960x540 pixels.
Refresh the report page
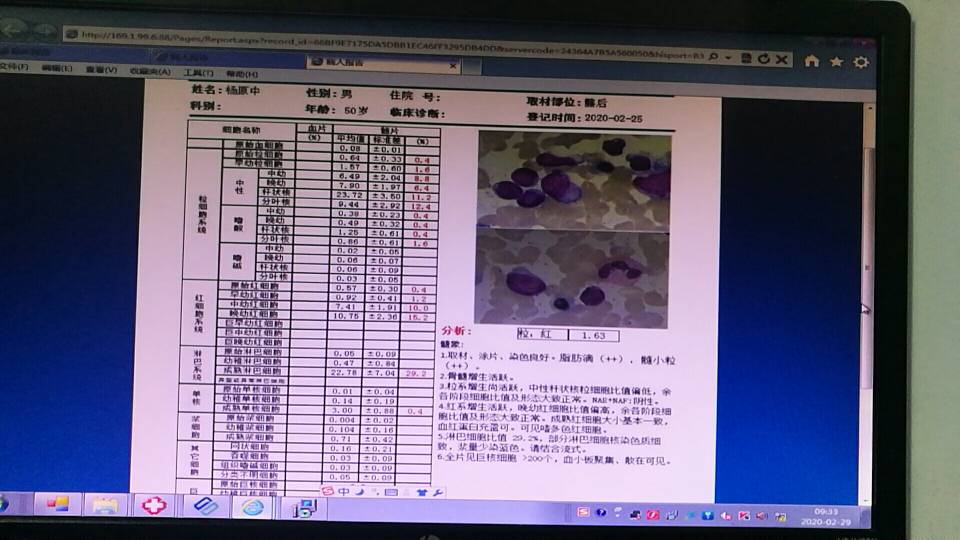pyautogui.click(x=763, y=59)
